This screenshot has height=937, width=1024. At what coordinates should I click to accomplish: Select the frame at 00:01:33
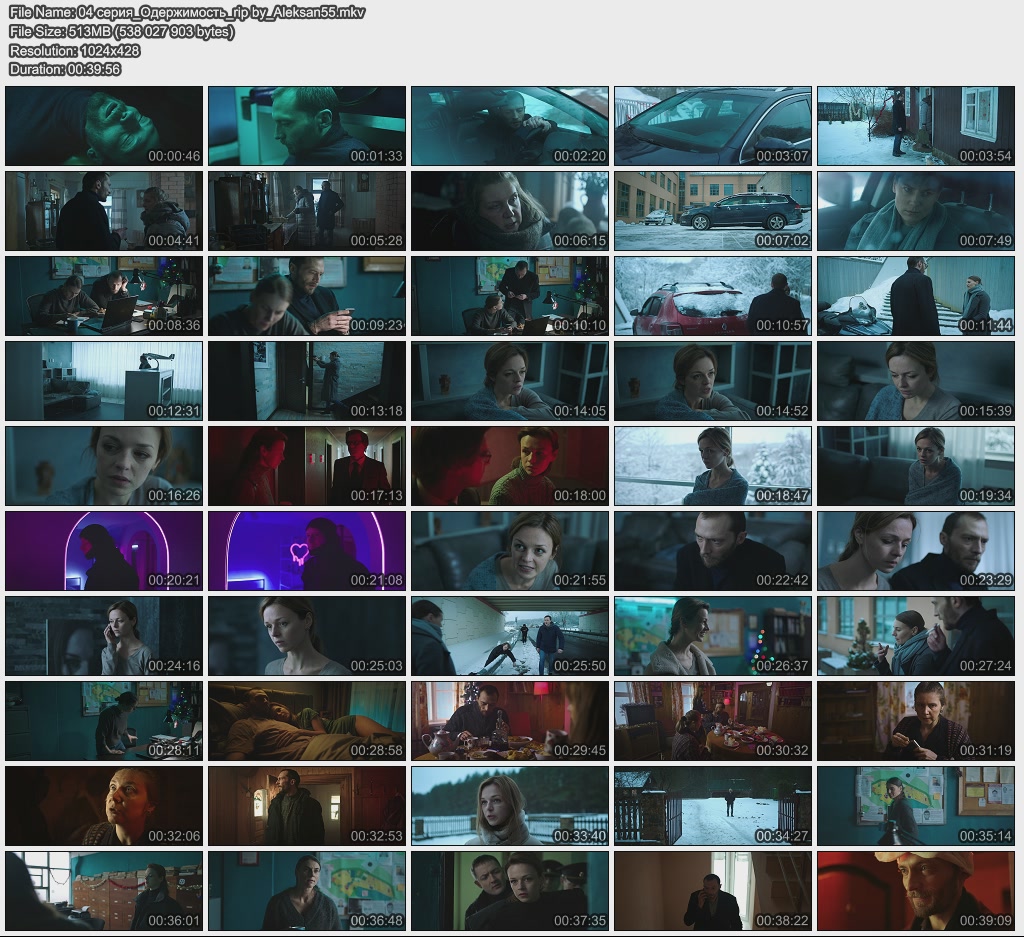(307, 126)
